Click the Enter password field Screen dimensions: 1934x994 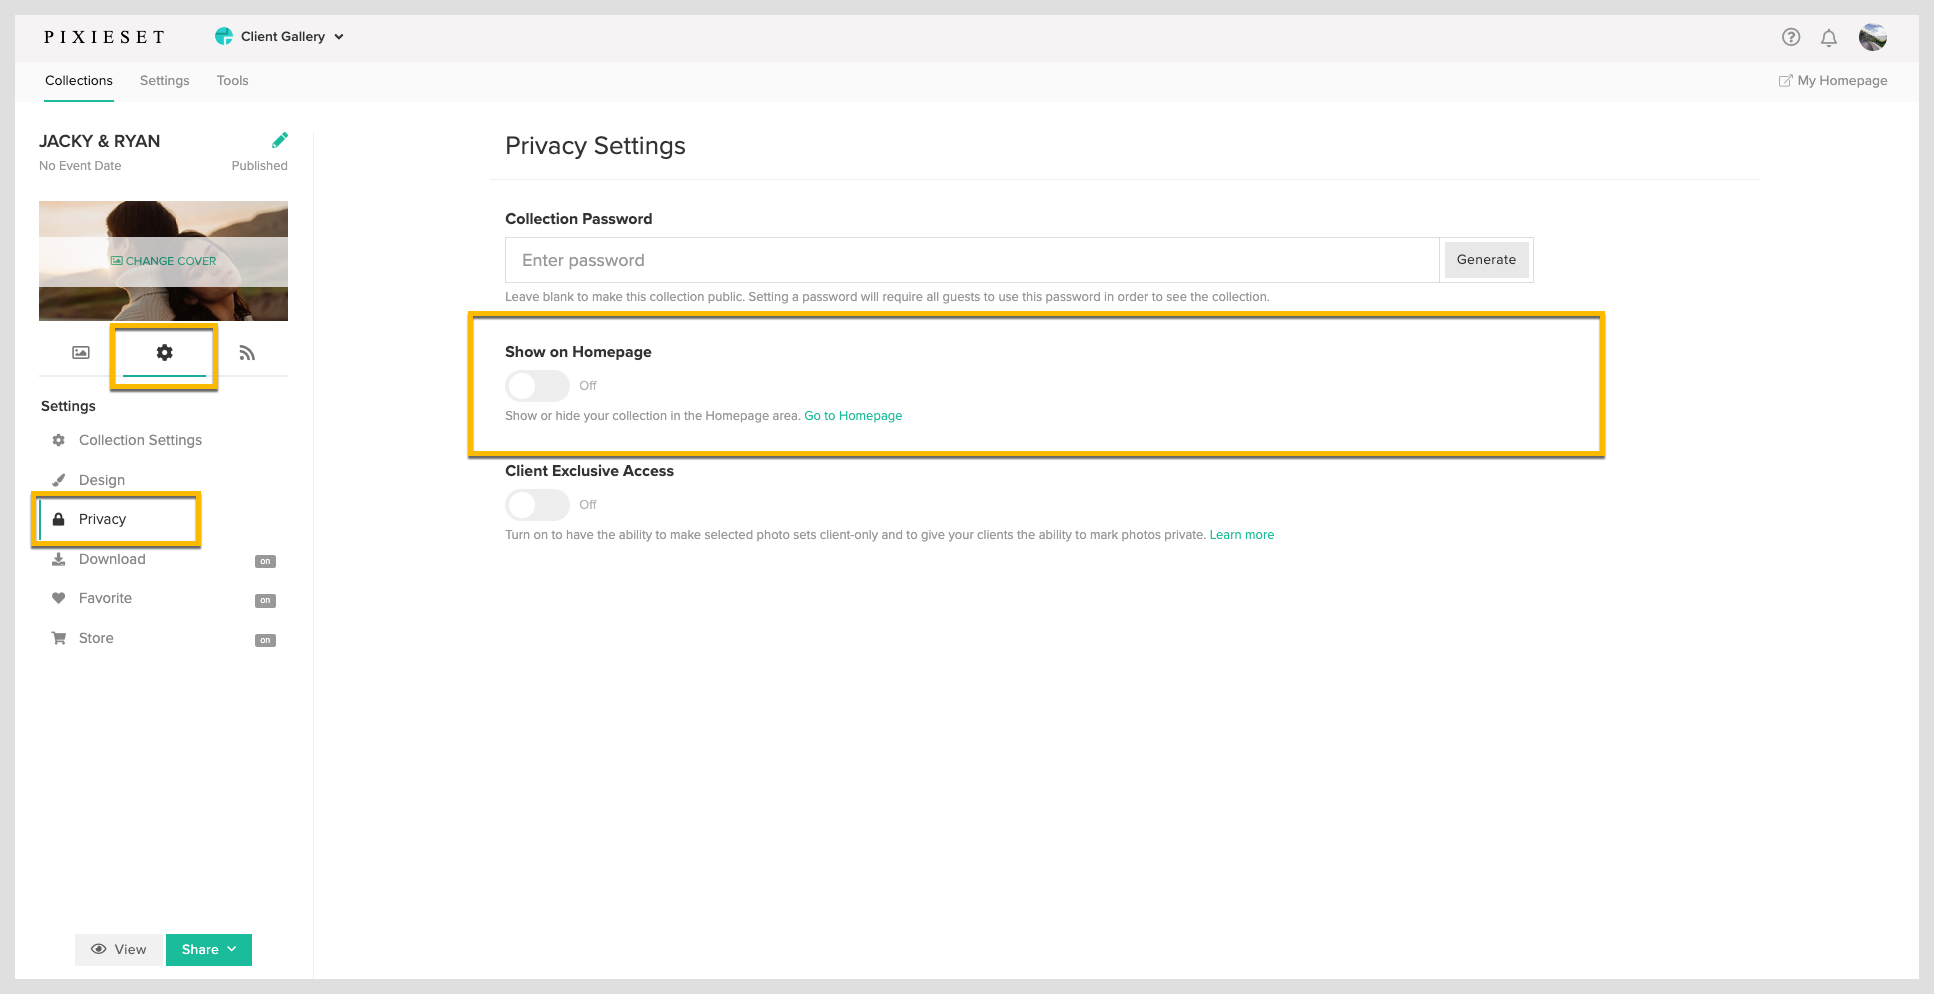[972, 260]
